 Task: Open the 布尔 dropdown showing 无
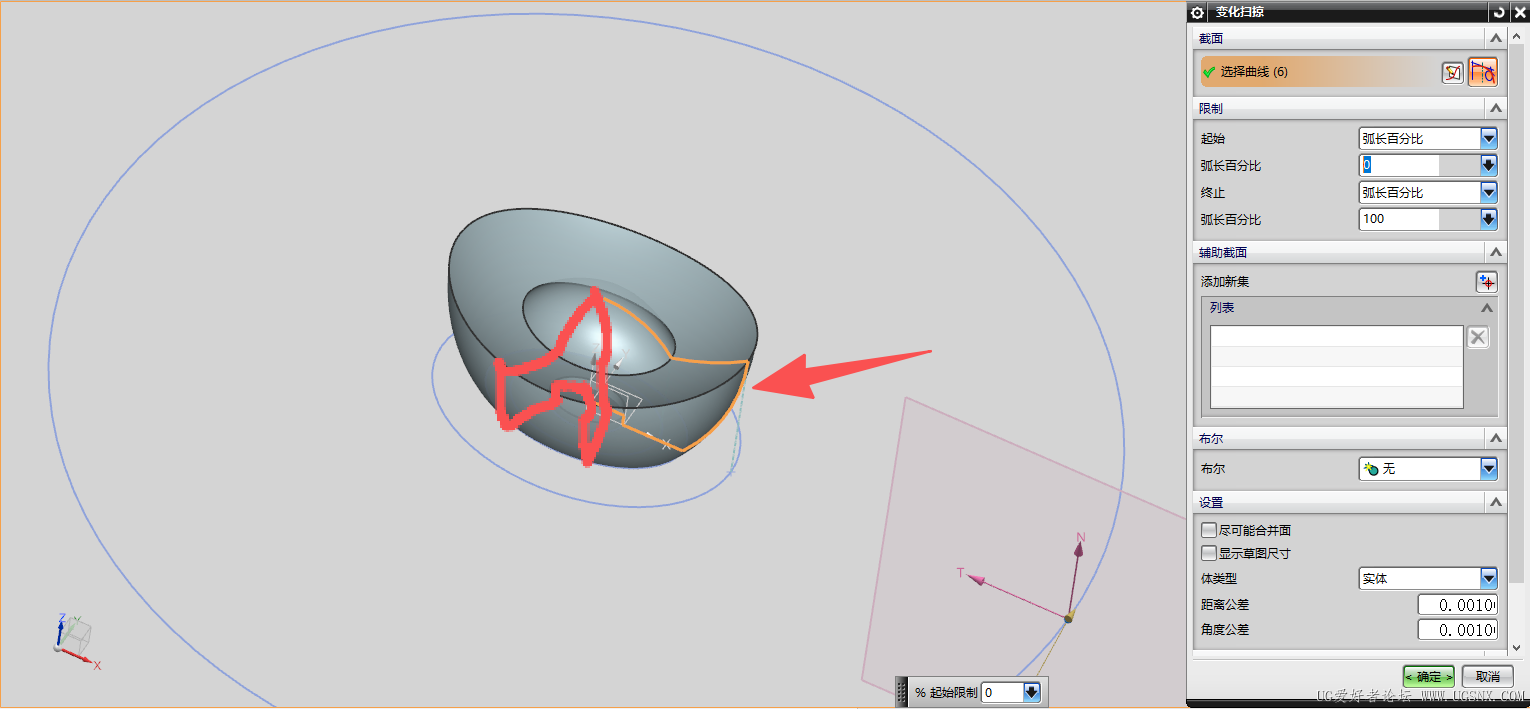(x=1489, y=468)
